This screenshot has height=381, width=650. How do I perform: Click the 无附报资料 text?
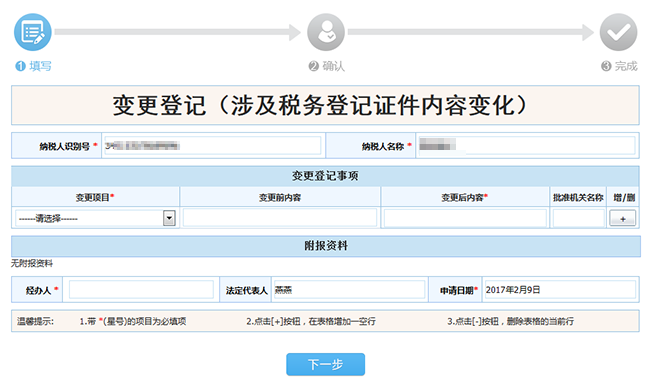32,263
